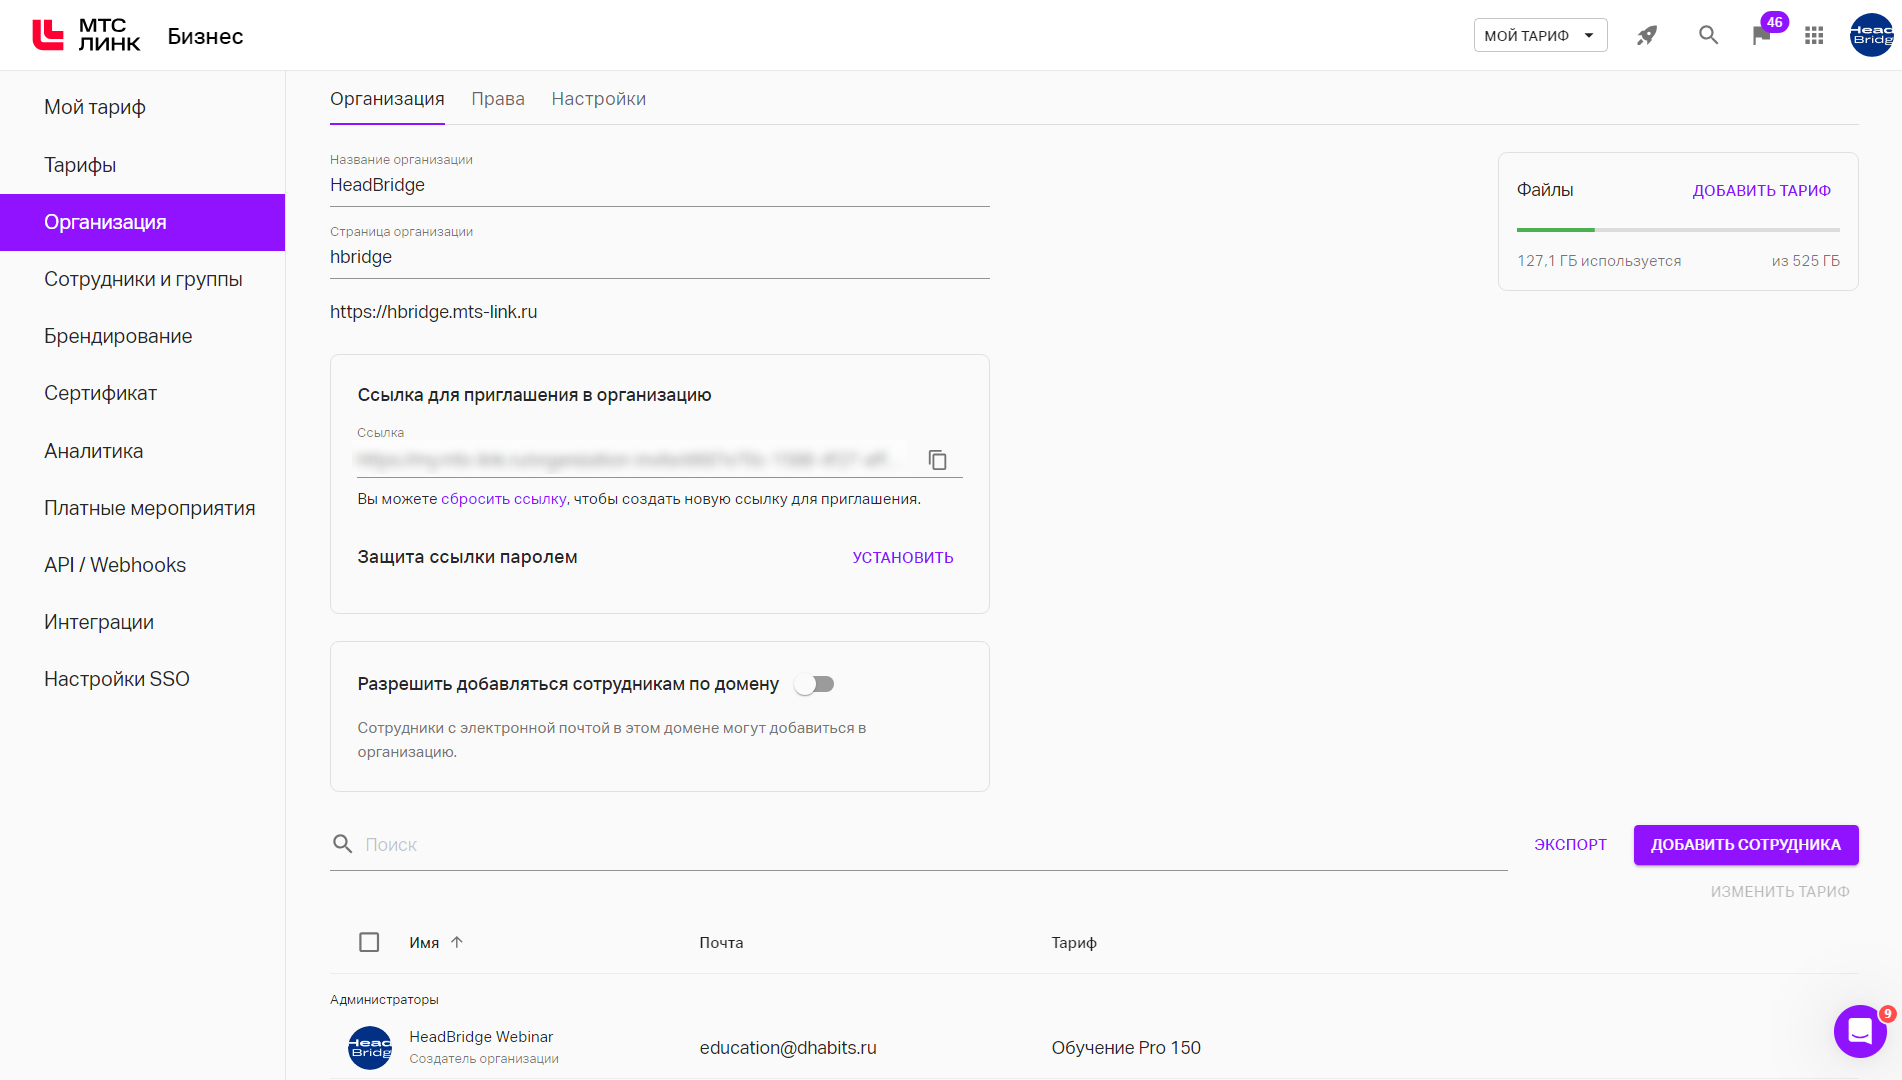Viewport: 1902px width, 1080px height.
Task: Open the apps grid menu
Action: click(1814, 36)
